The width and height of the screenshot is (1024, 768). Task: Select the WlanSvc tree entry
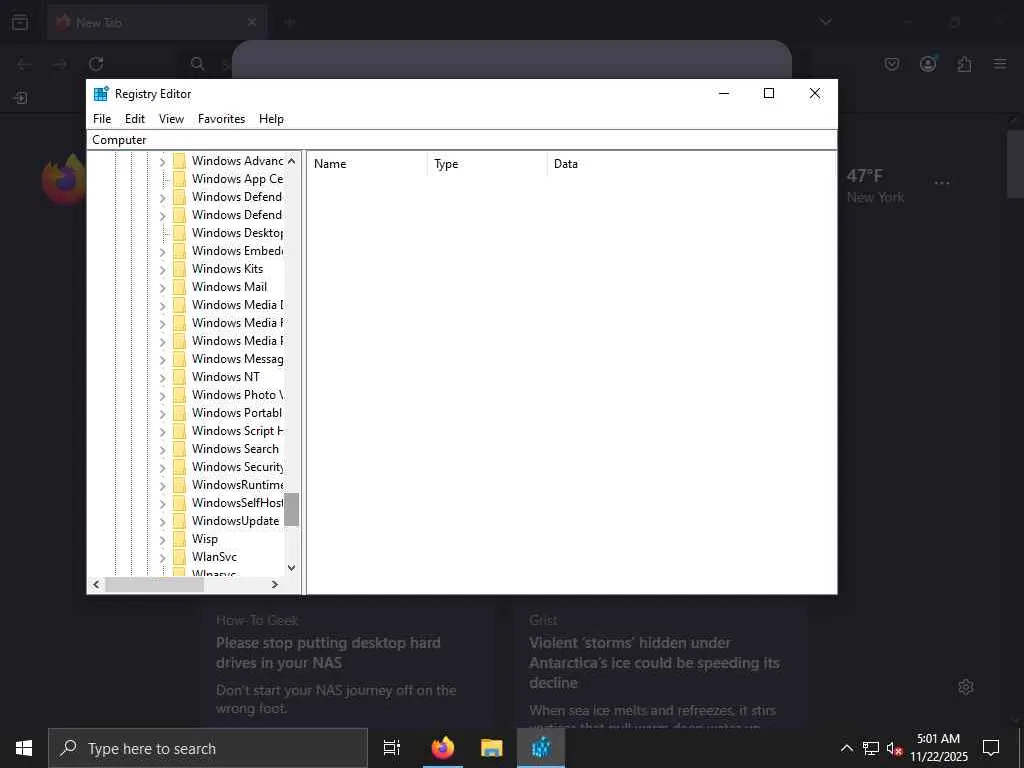pos(214,557)
